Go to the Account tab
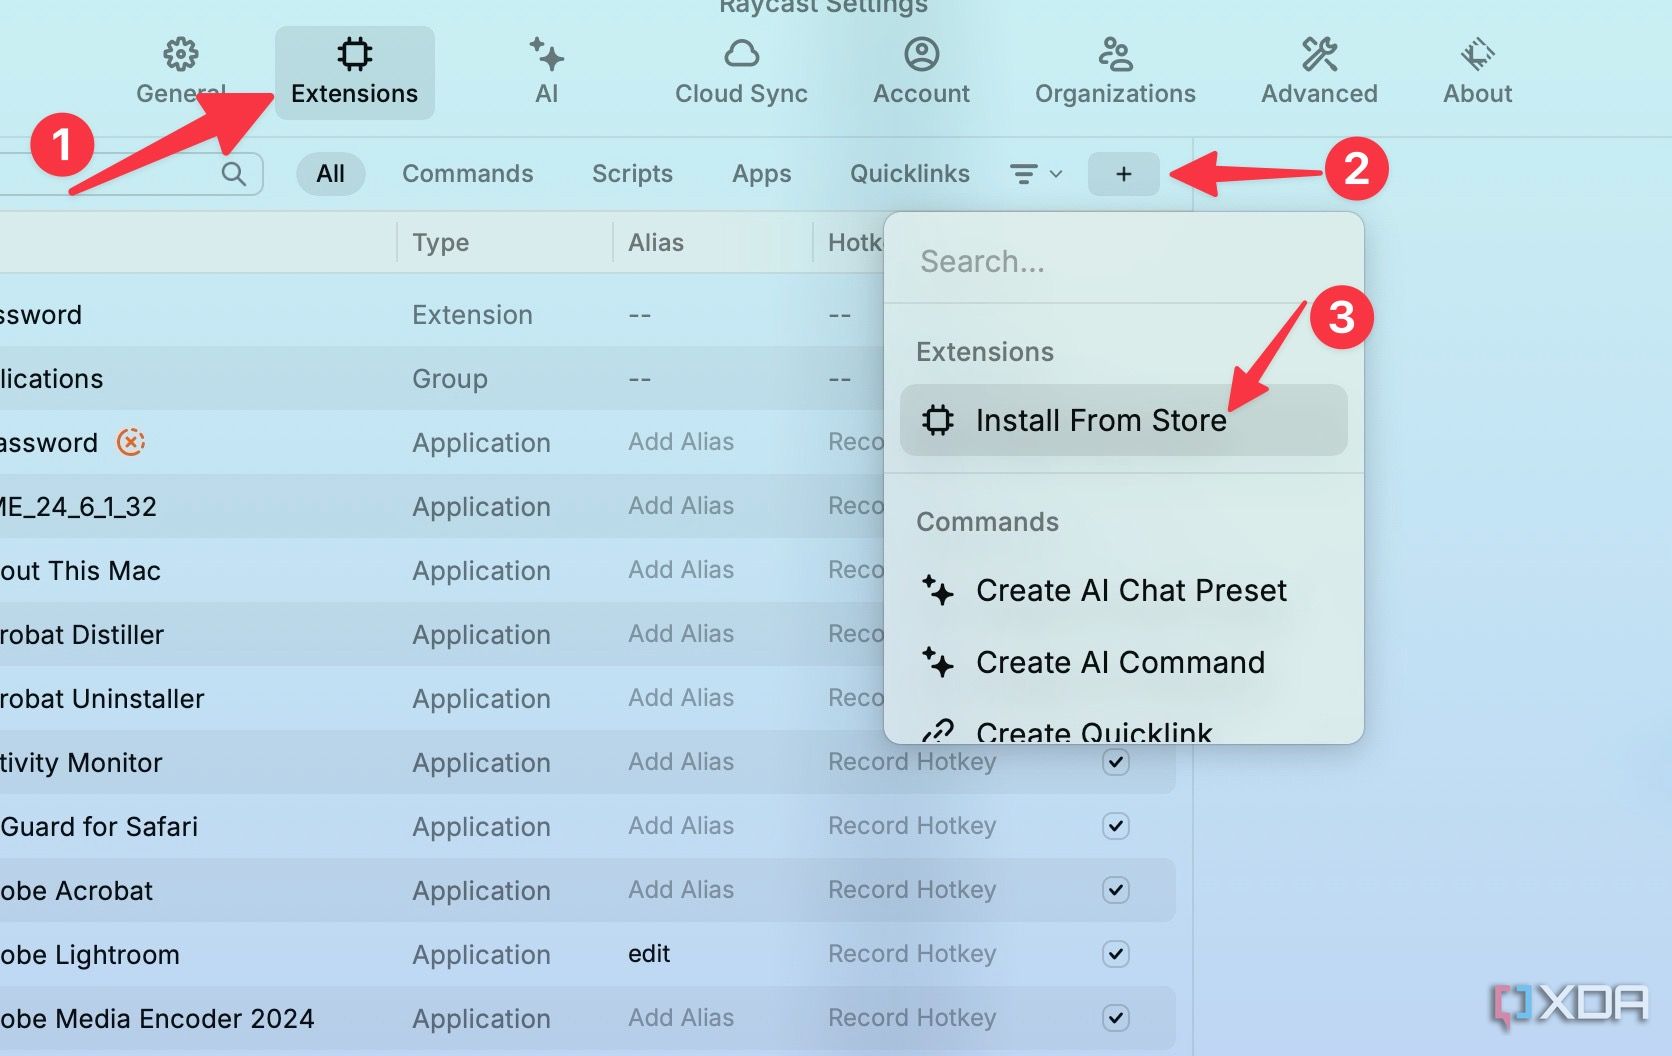This screenshot has width=1672, height=1056. click(921, 72)
